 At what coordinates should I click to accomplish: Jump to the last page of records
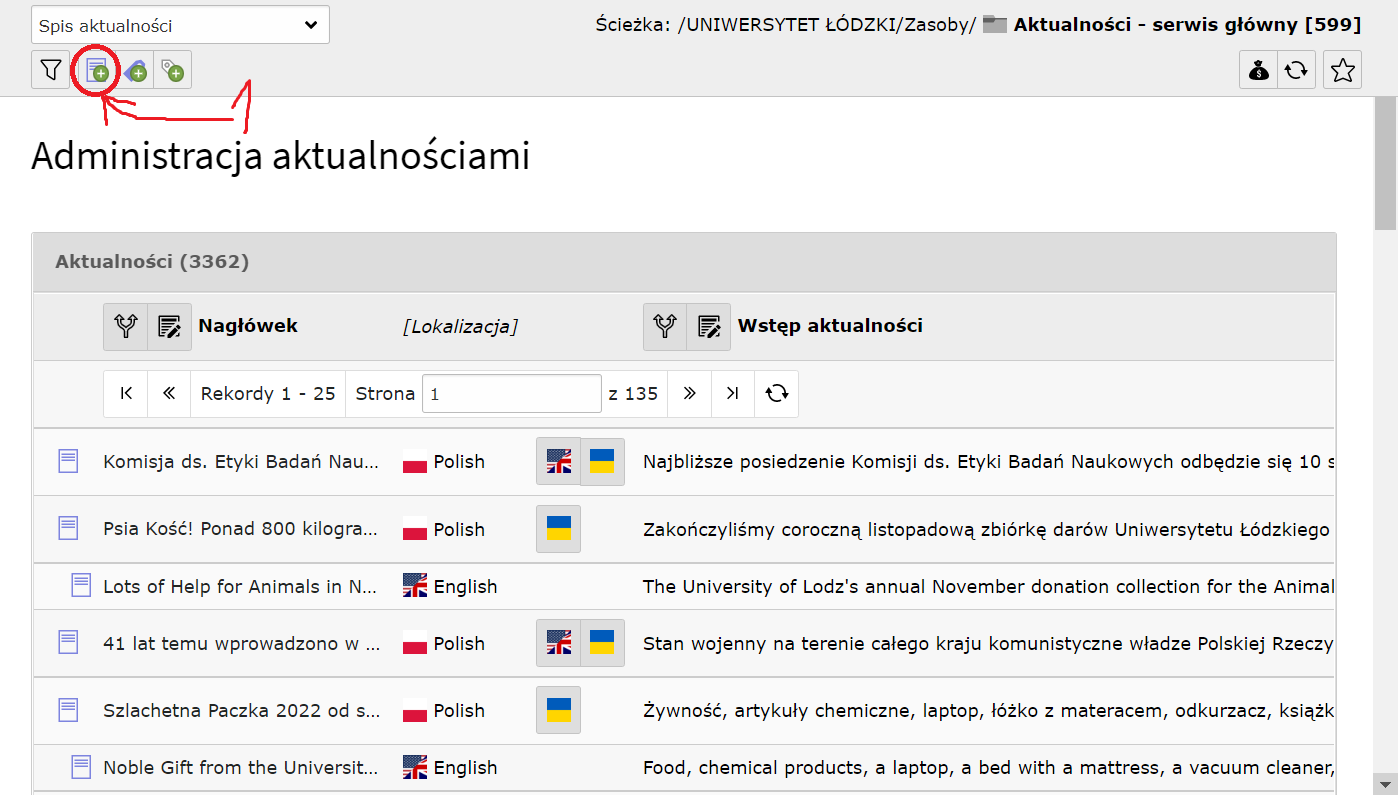point(733,394)
